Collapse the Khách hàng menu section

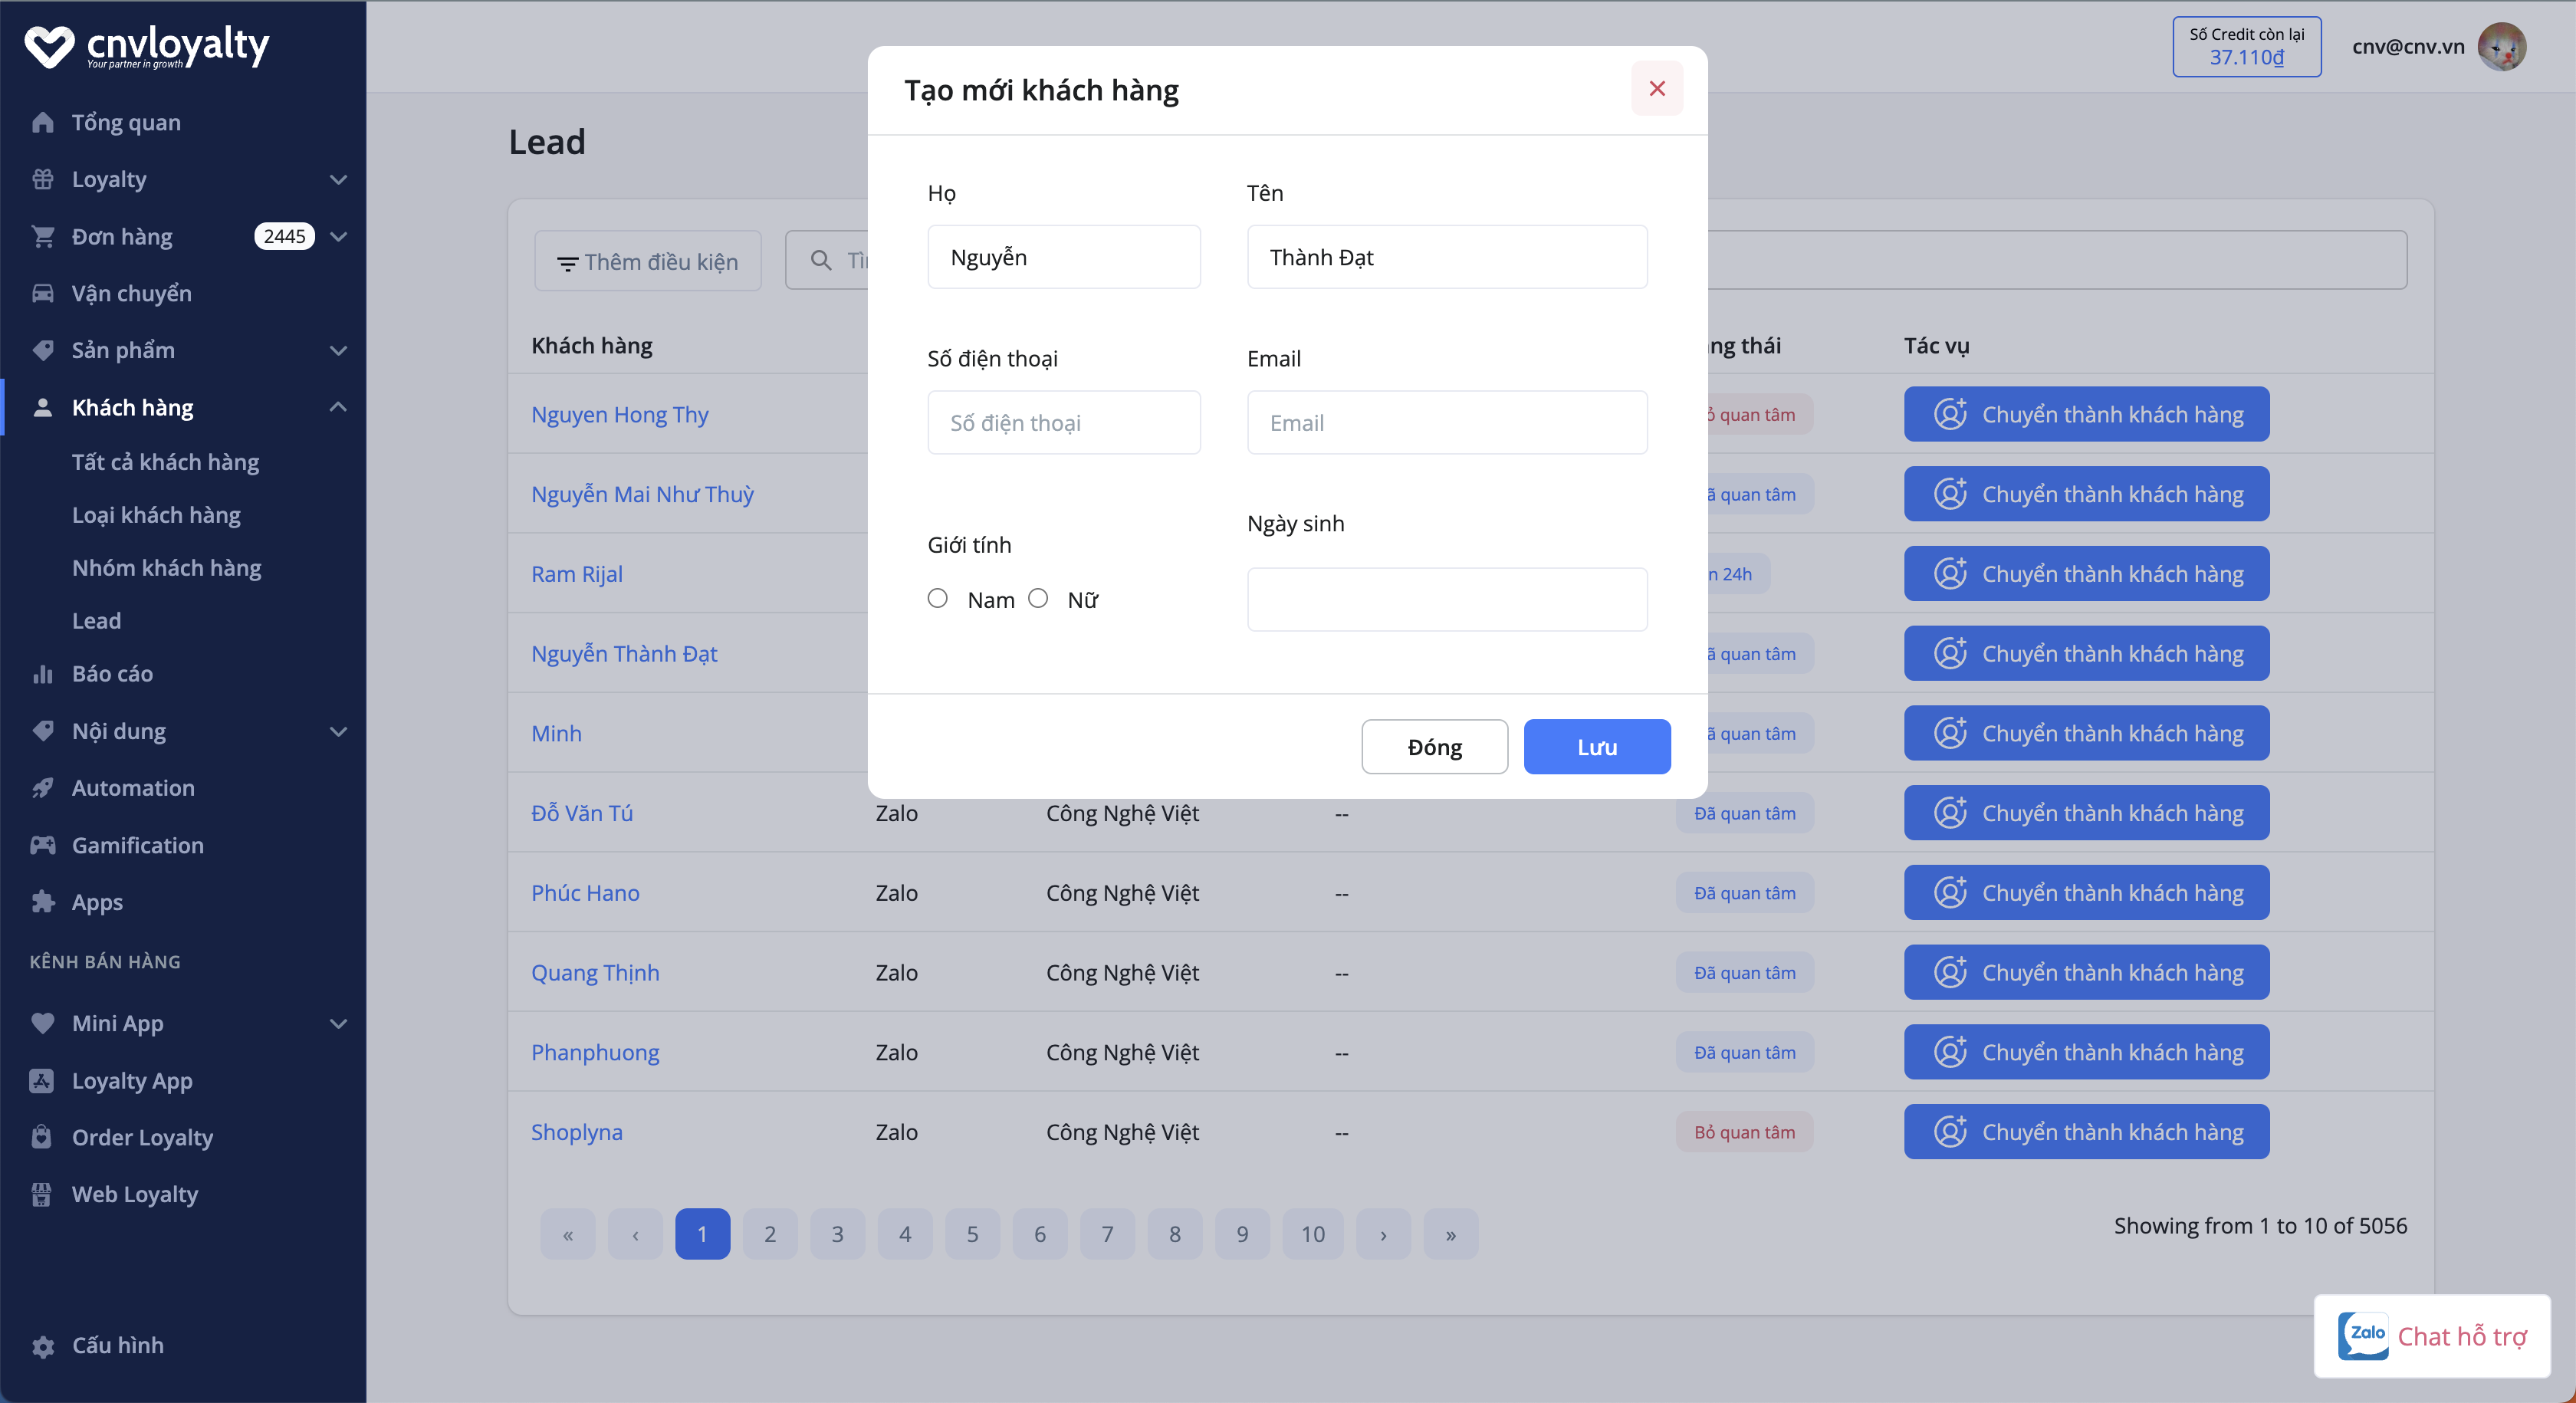(x=338, y=407)
